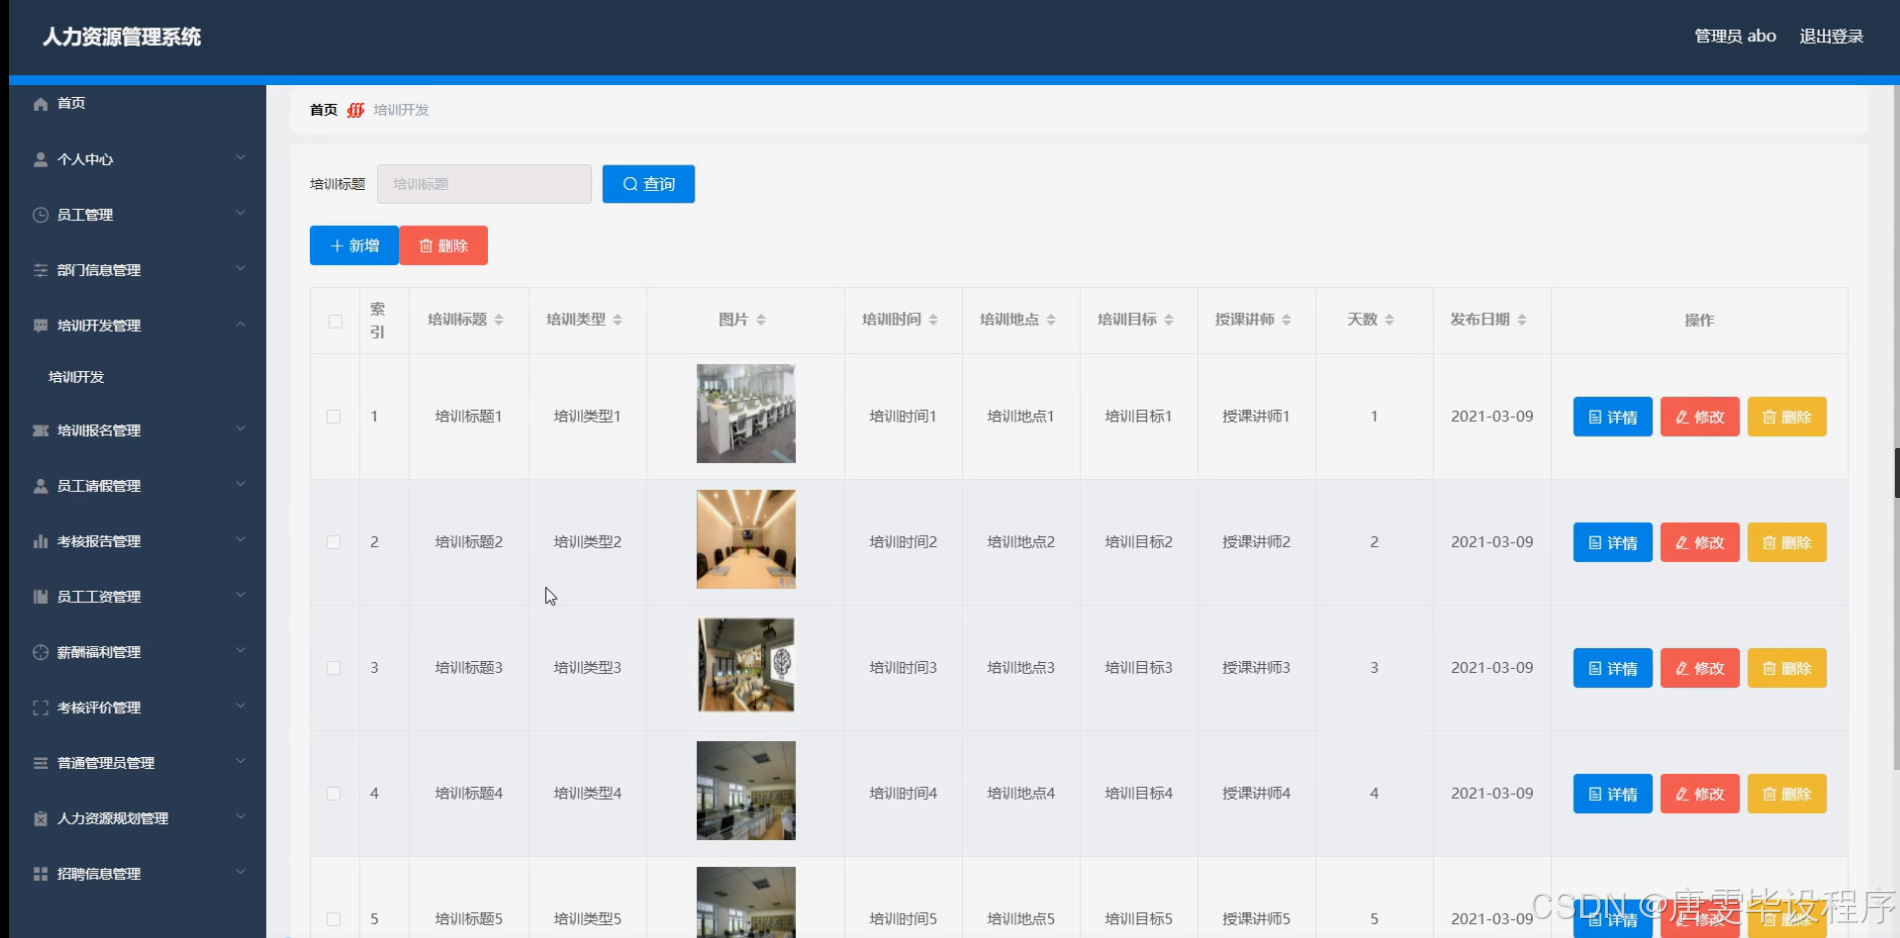The image size is (1900, 938).
Task: Click the 培训开发管理 sidebar icon
Action: coord(40,326)
